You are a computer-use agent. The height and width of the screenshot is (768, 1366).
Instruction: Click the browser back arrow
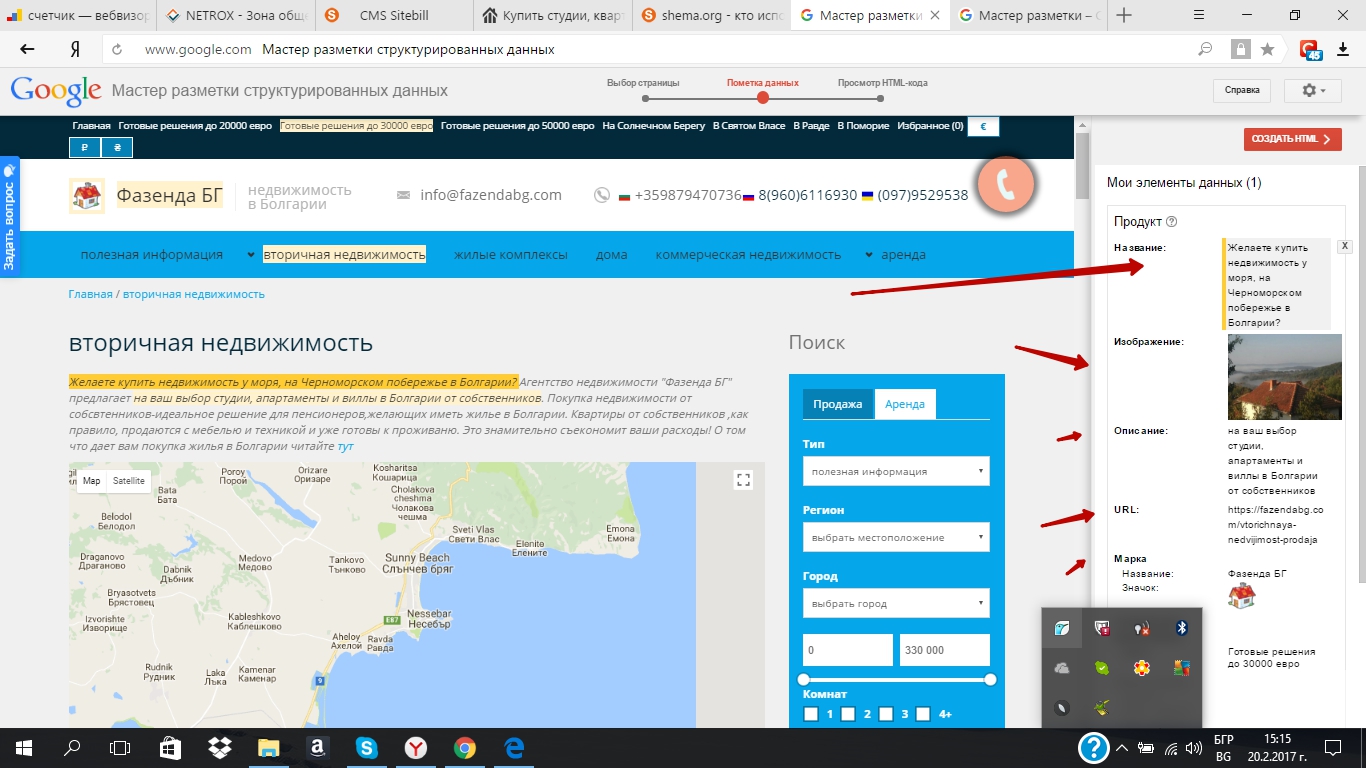click(27, 49)
